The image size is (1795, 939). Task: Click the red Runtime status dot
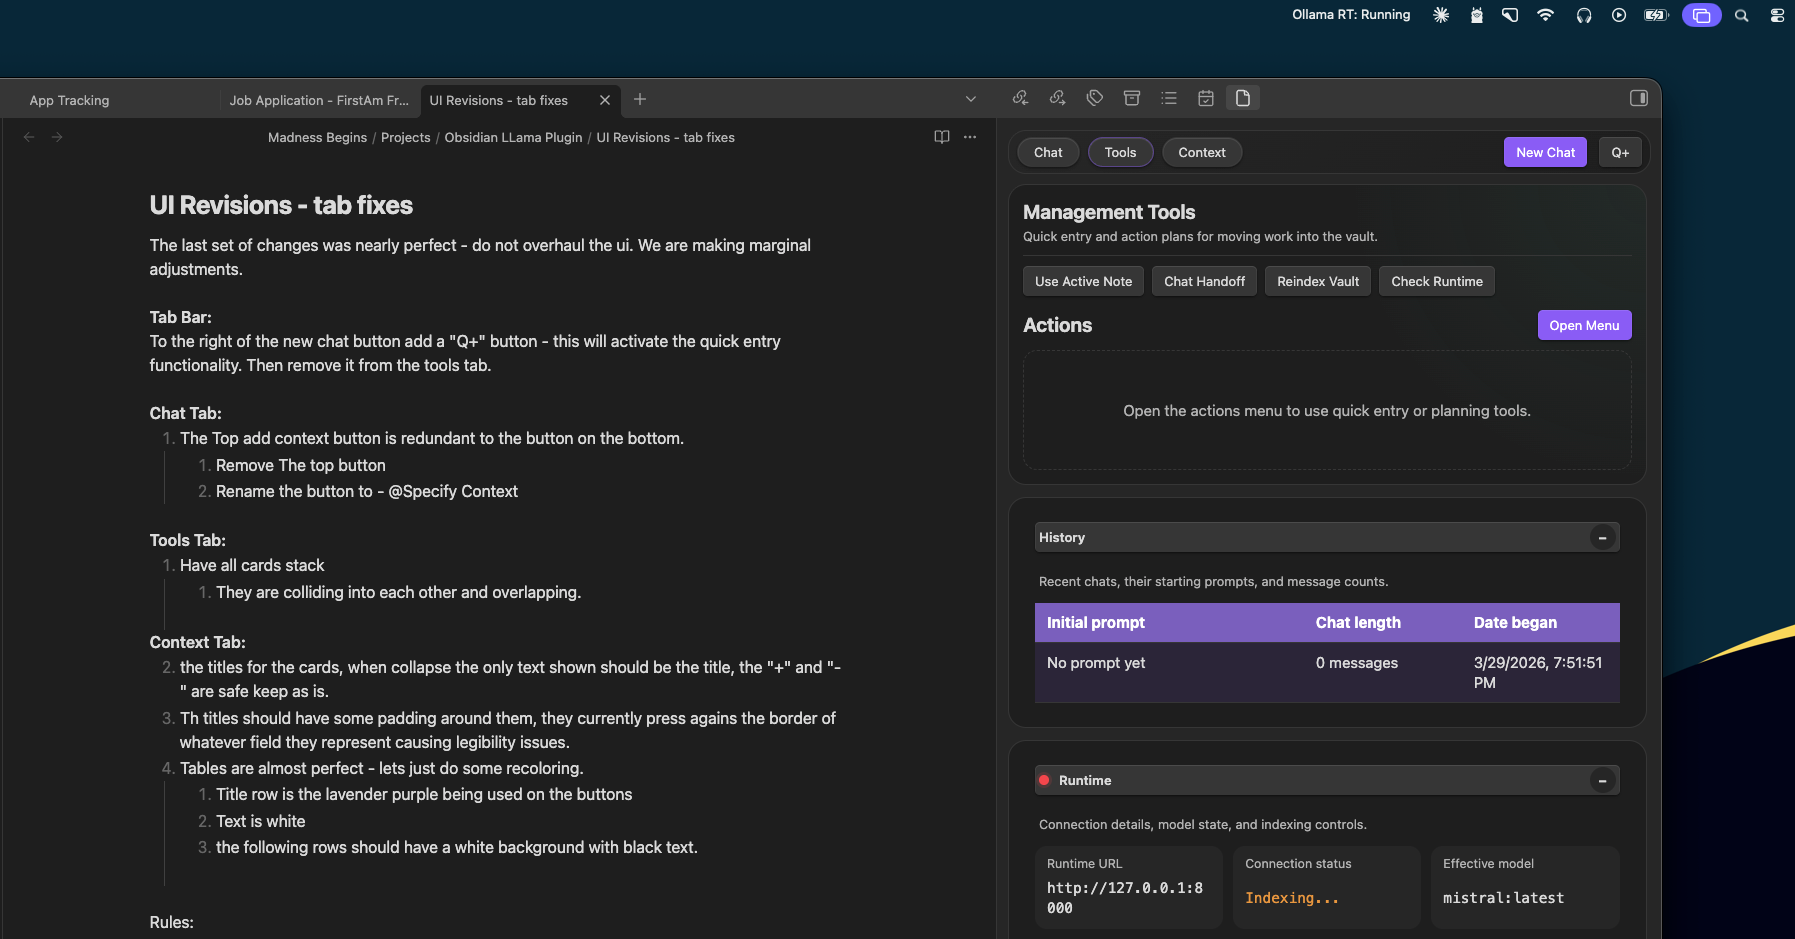[1044, 780]
